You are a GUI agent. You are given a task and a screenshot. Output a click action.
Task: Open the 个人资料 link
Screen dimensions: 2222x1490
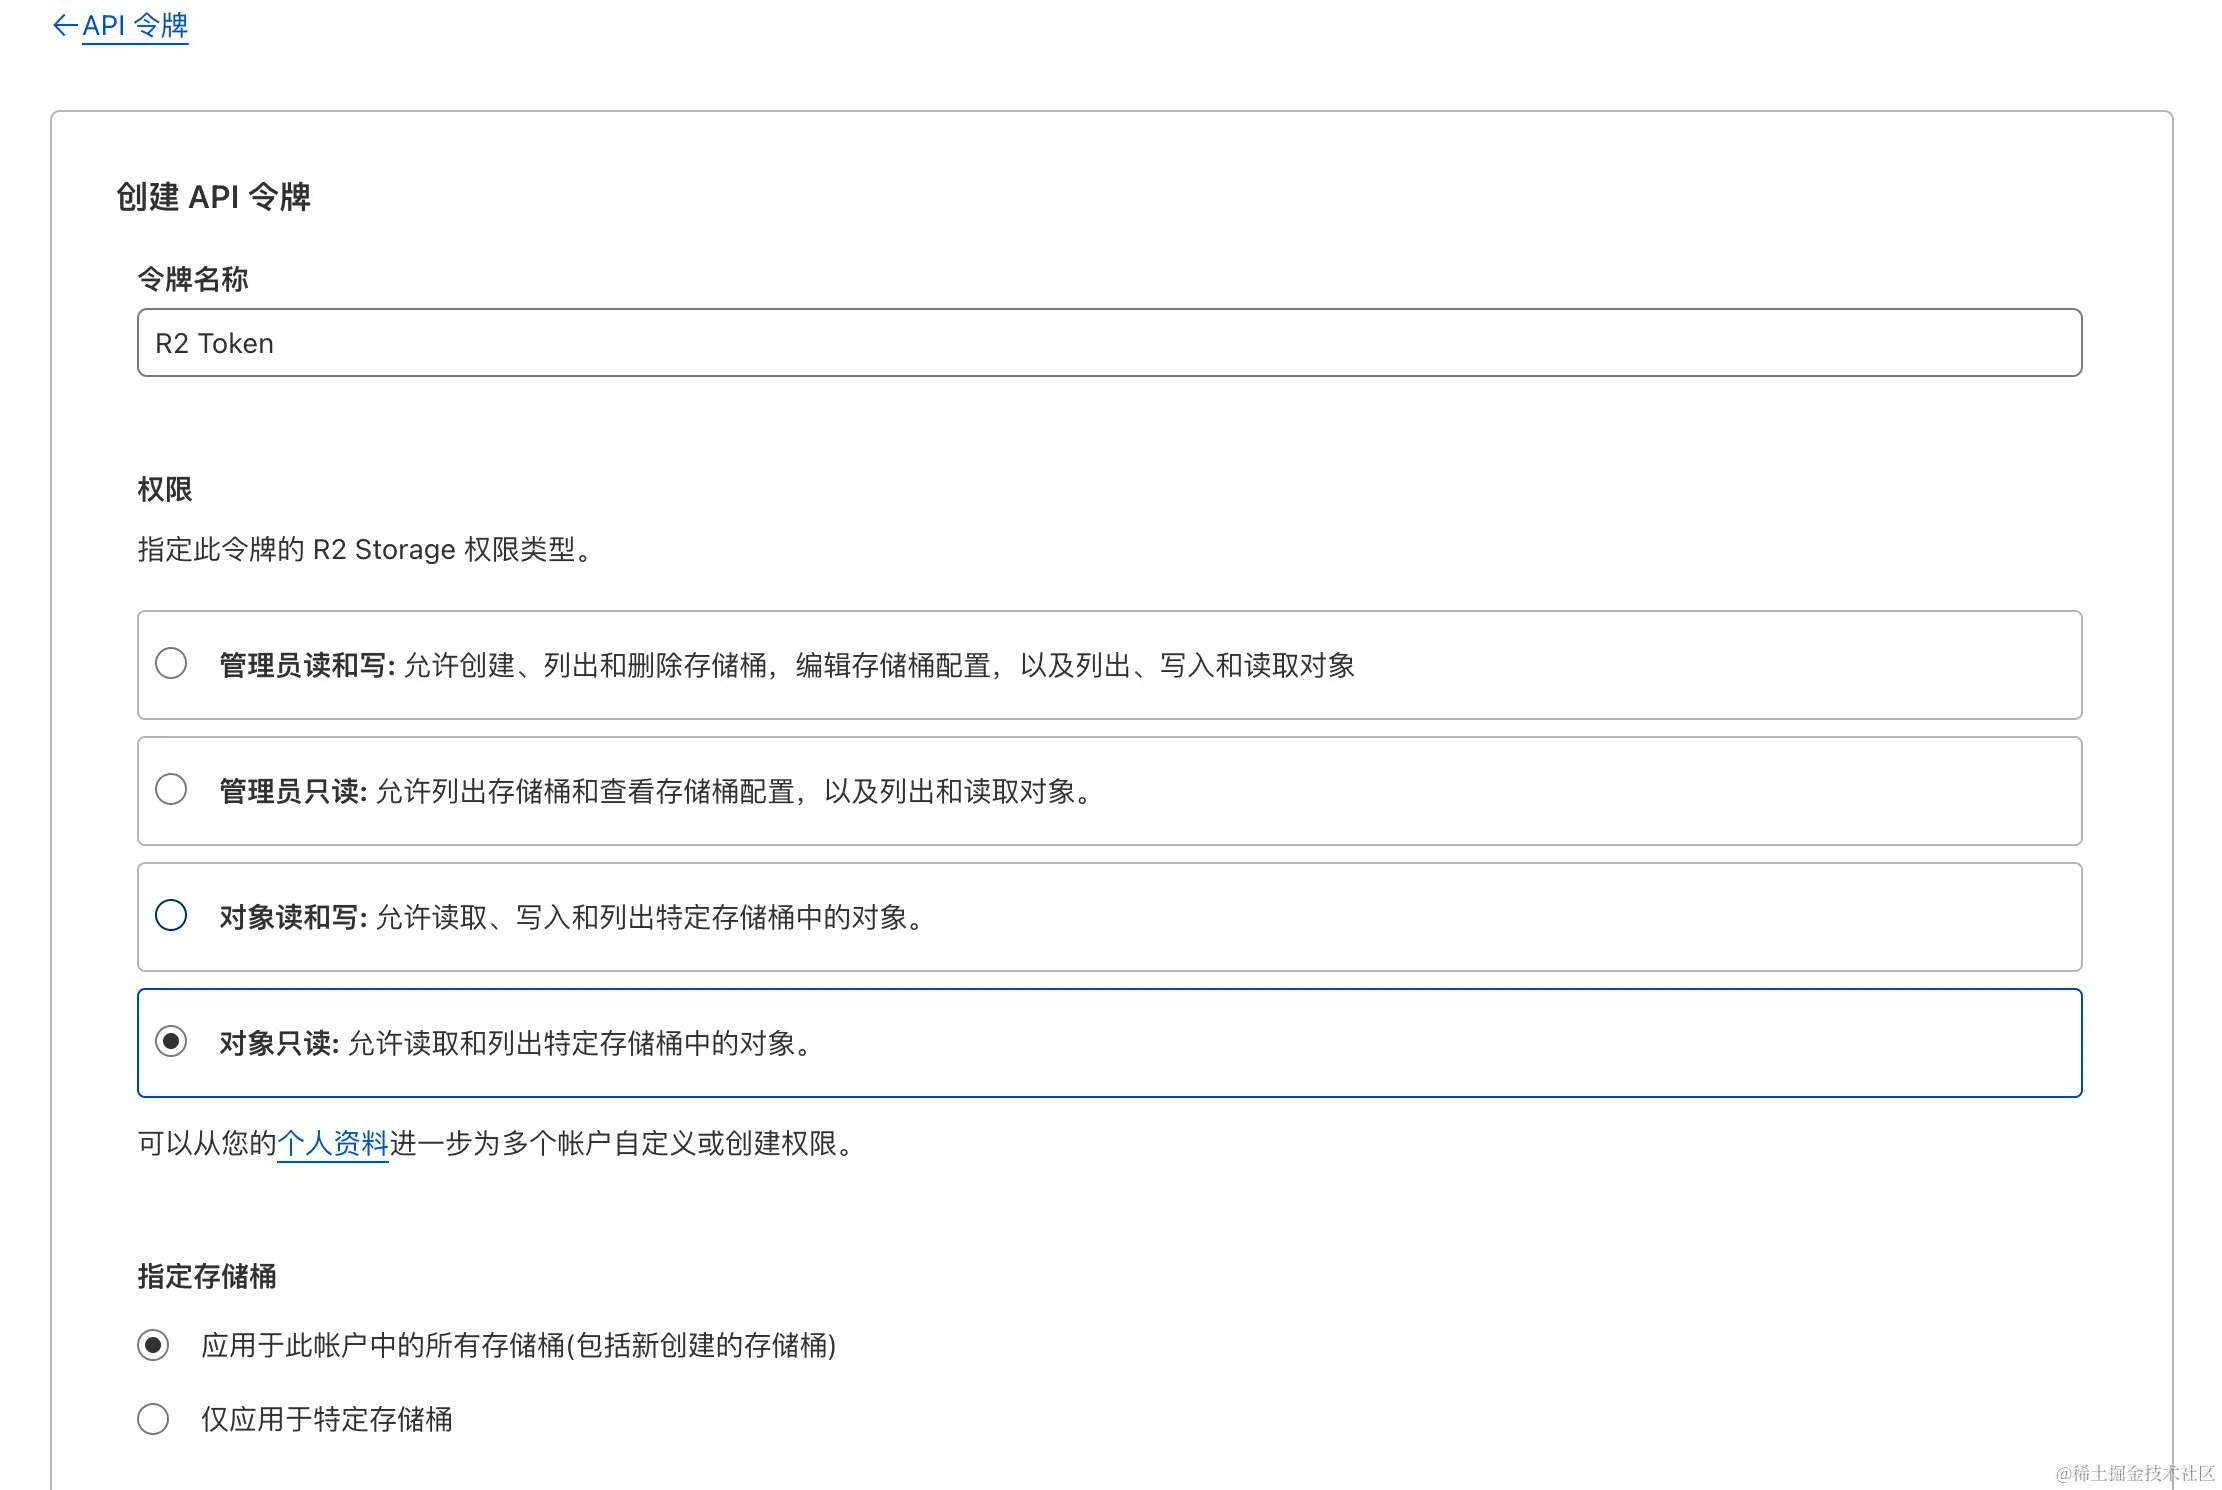point(332,1143)
